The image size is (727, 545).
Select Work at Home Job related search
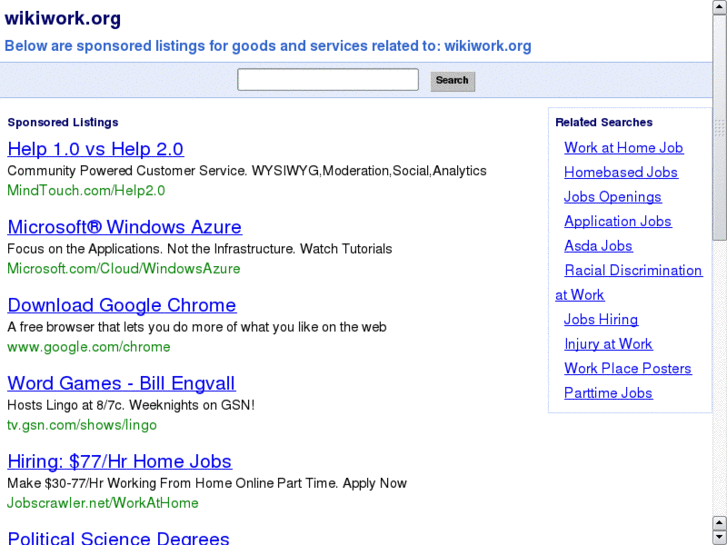point(624,148)
